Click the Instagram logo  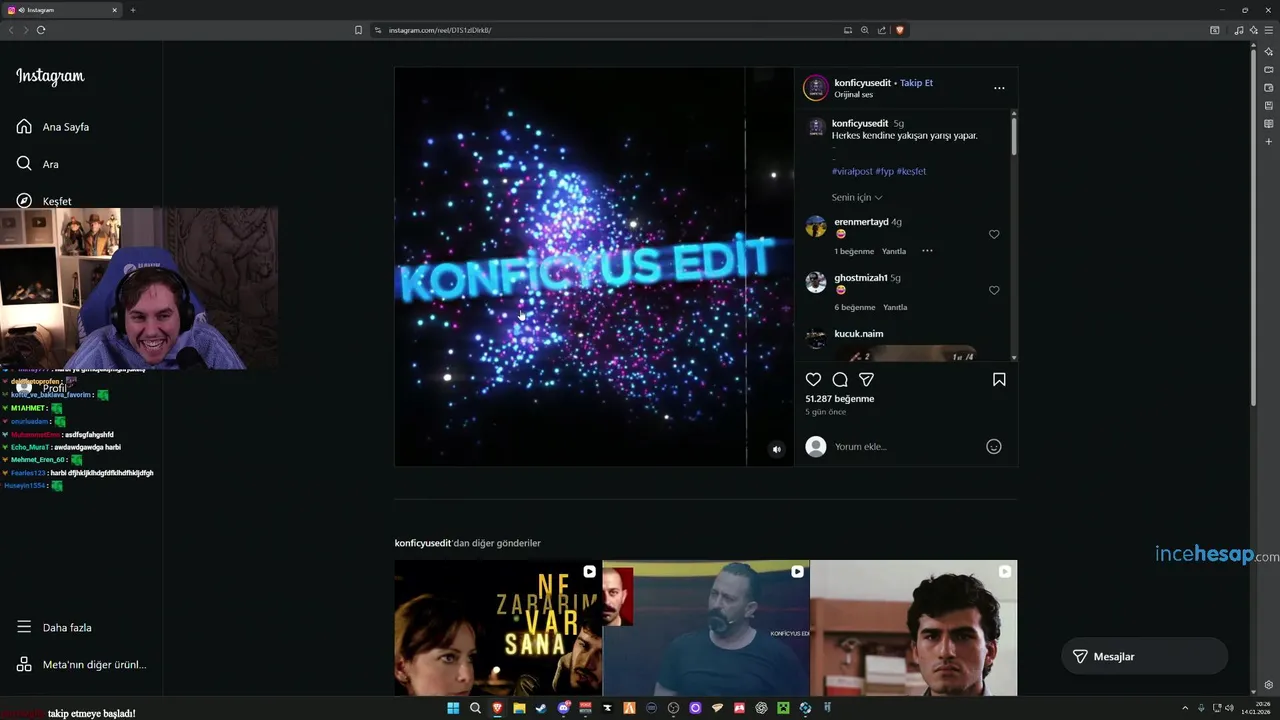click(50, 76)
